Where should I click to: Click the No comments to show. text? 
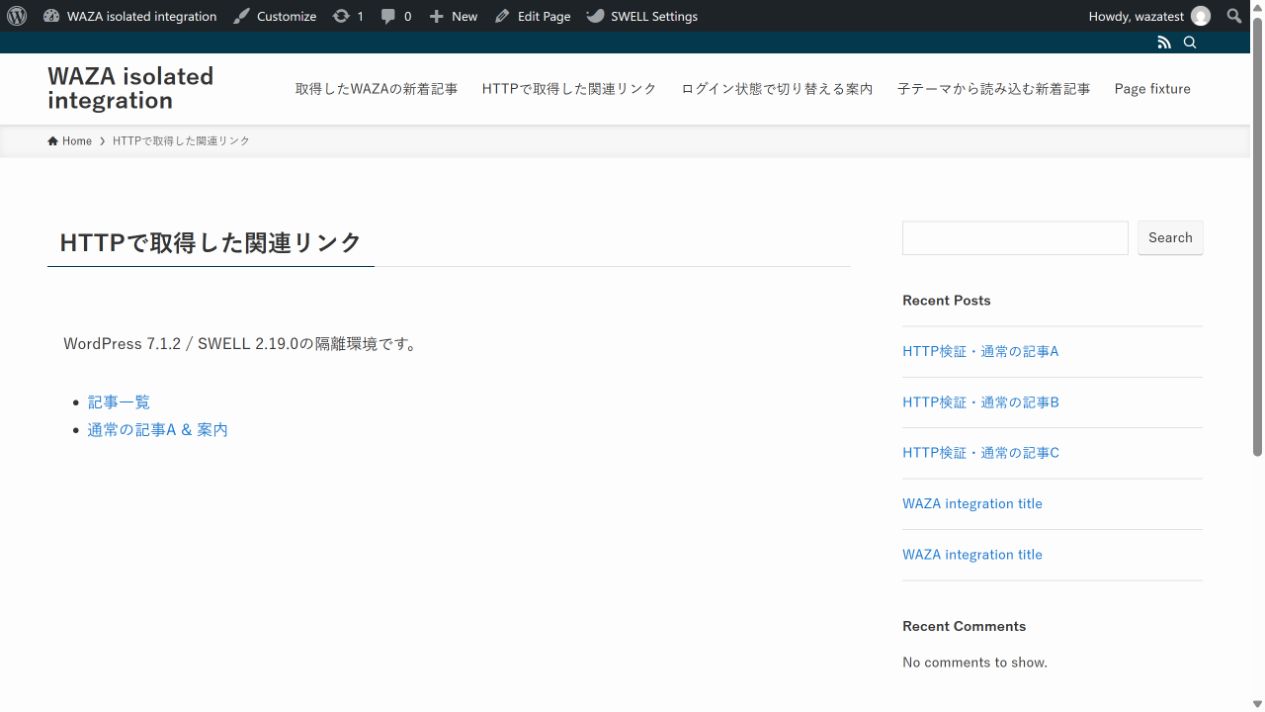975,662
